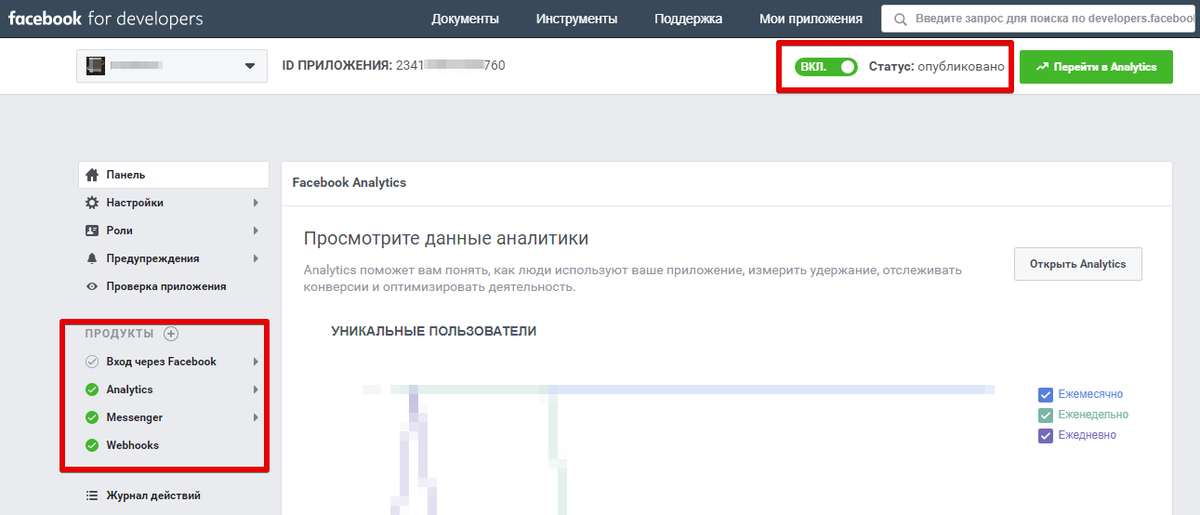Click the app thumbnail in selector
This screenshot has width=1200, height=515.
pos(96,66)
